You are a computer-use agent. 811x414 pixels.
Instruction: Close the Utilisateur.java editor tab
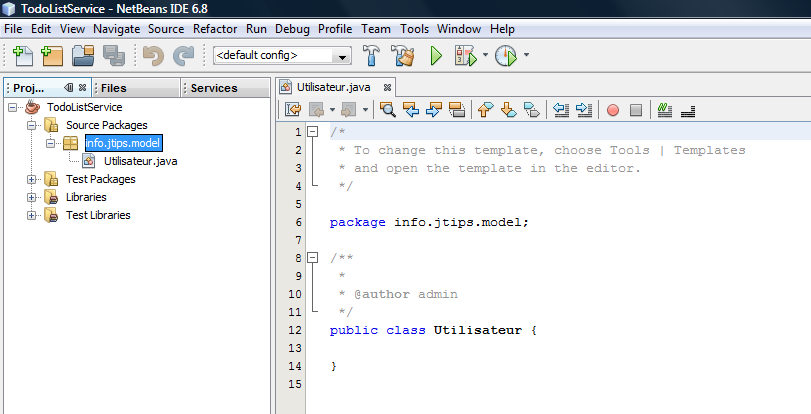pyautogui.click(x=387, y=87)
